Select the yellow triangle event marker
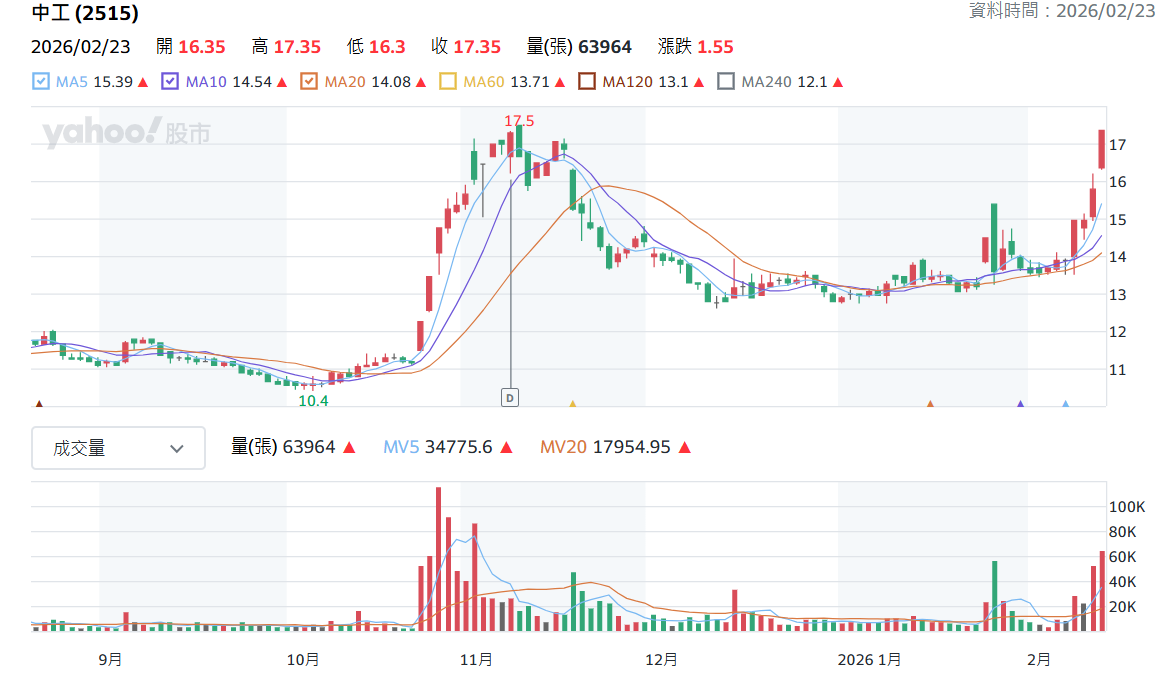Screen dimensions: 1162x686 (x=572, y=404)
